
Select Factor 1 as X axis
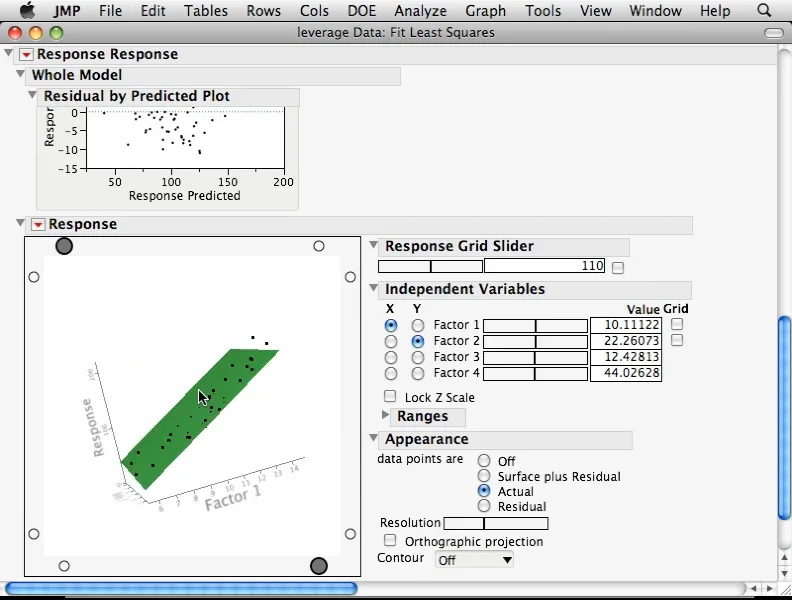coord(390,325)
